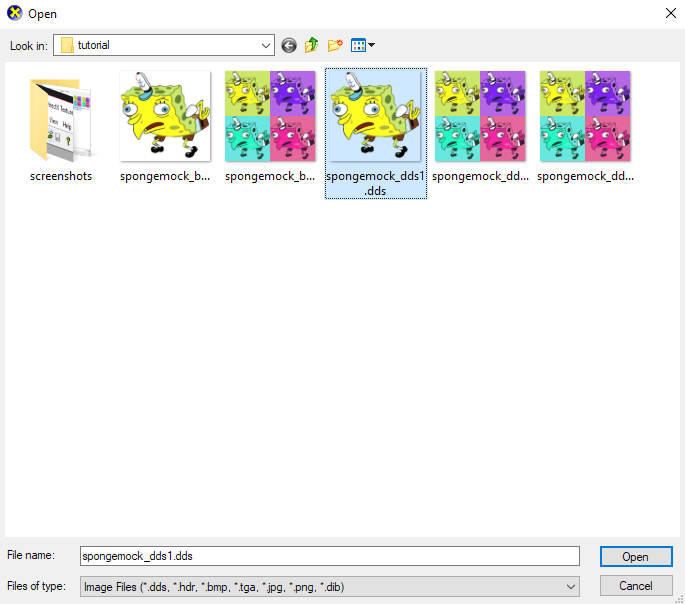Click the File name input field
This screenshot has height=604, width=685.
(x=330, y=556)
